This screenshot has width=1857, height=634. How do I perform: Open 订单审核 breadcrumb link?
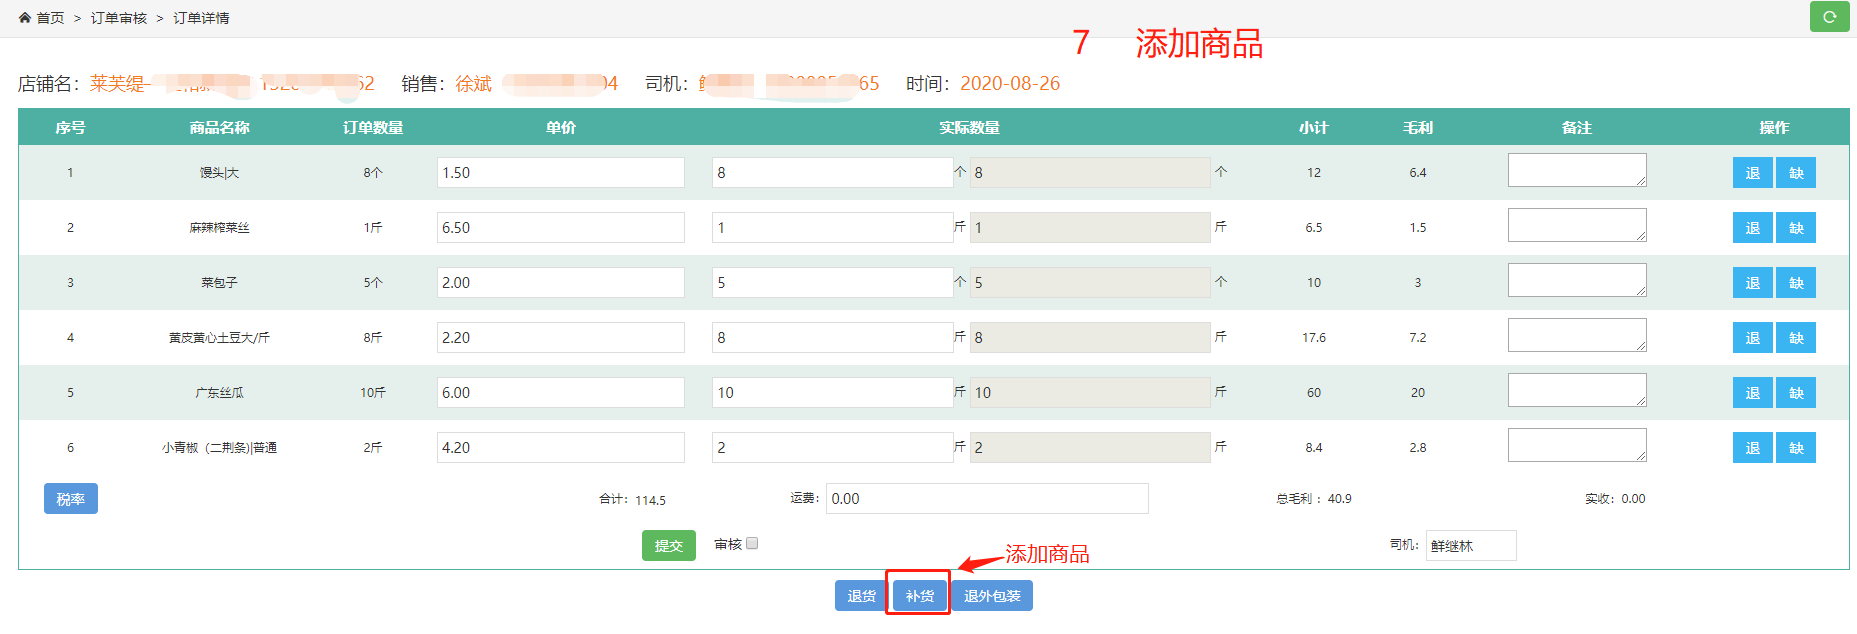[119, 18]
